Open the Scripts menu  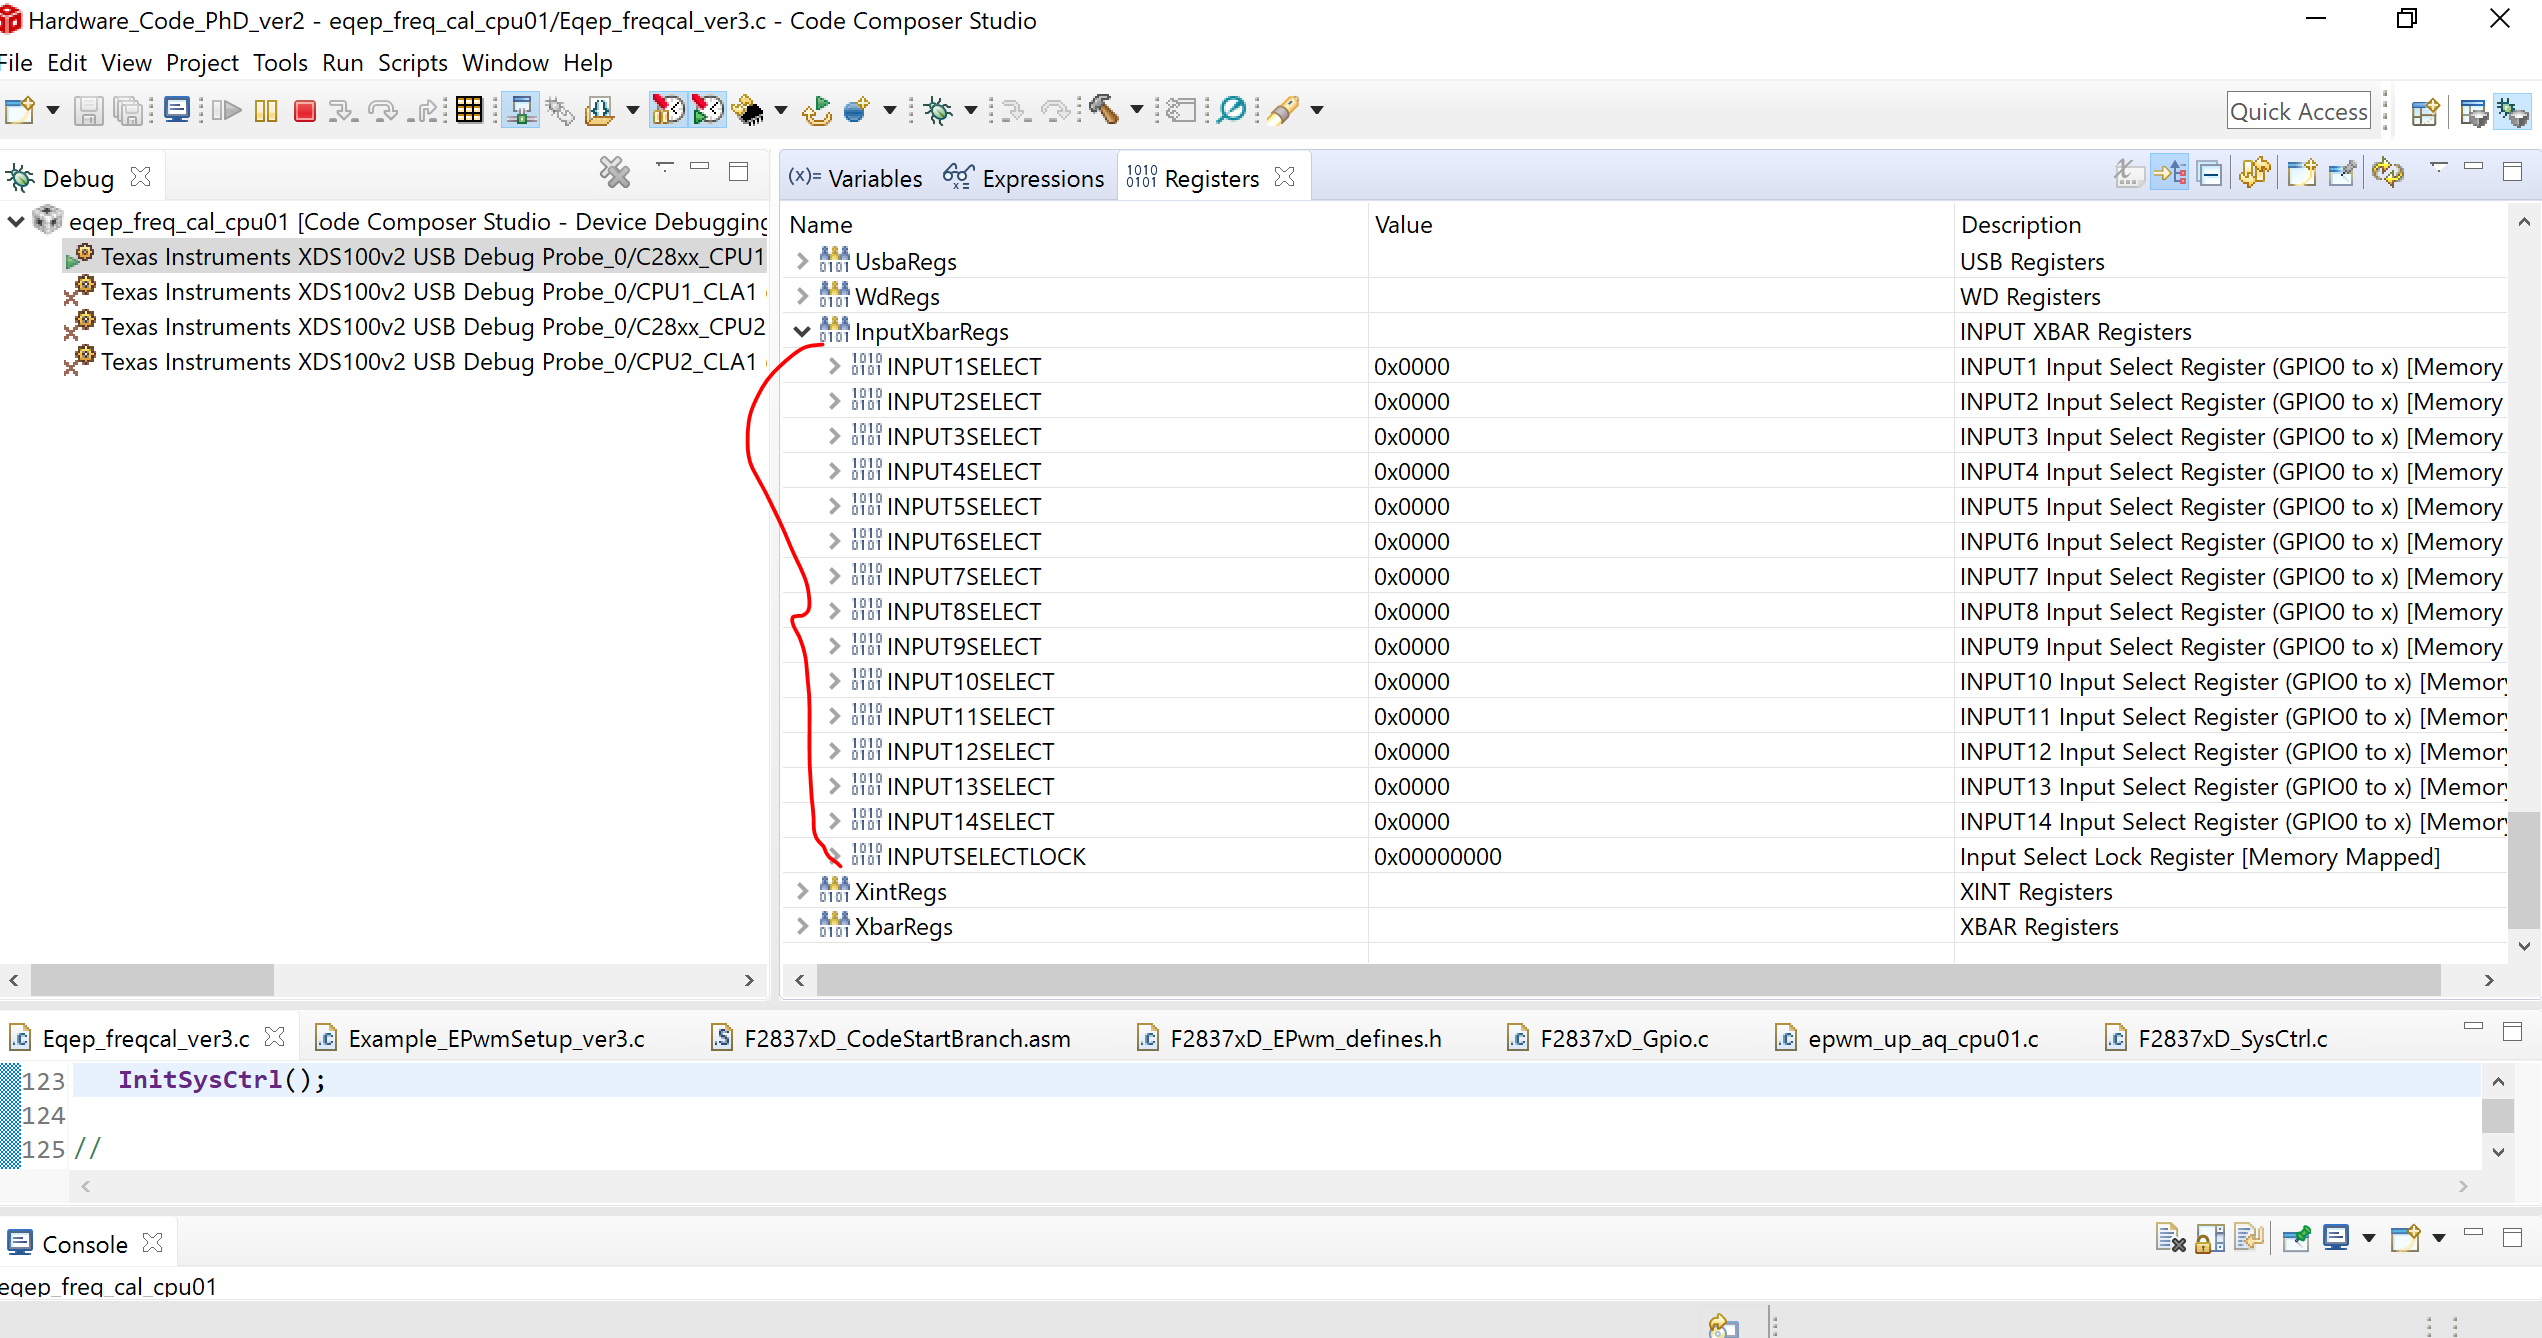[412, 63]
